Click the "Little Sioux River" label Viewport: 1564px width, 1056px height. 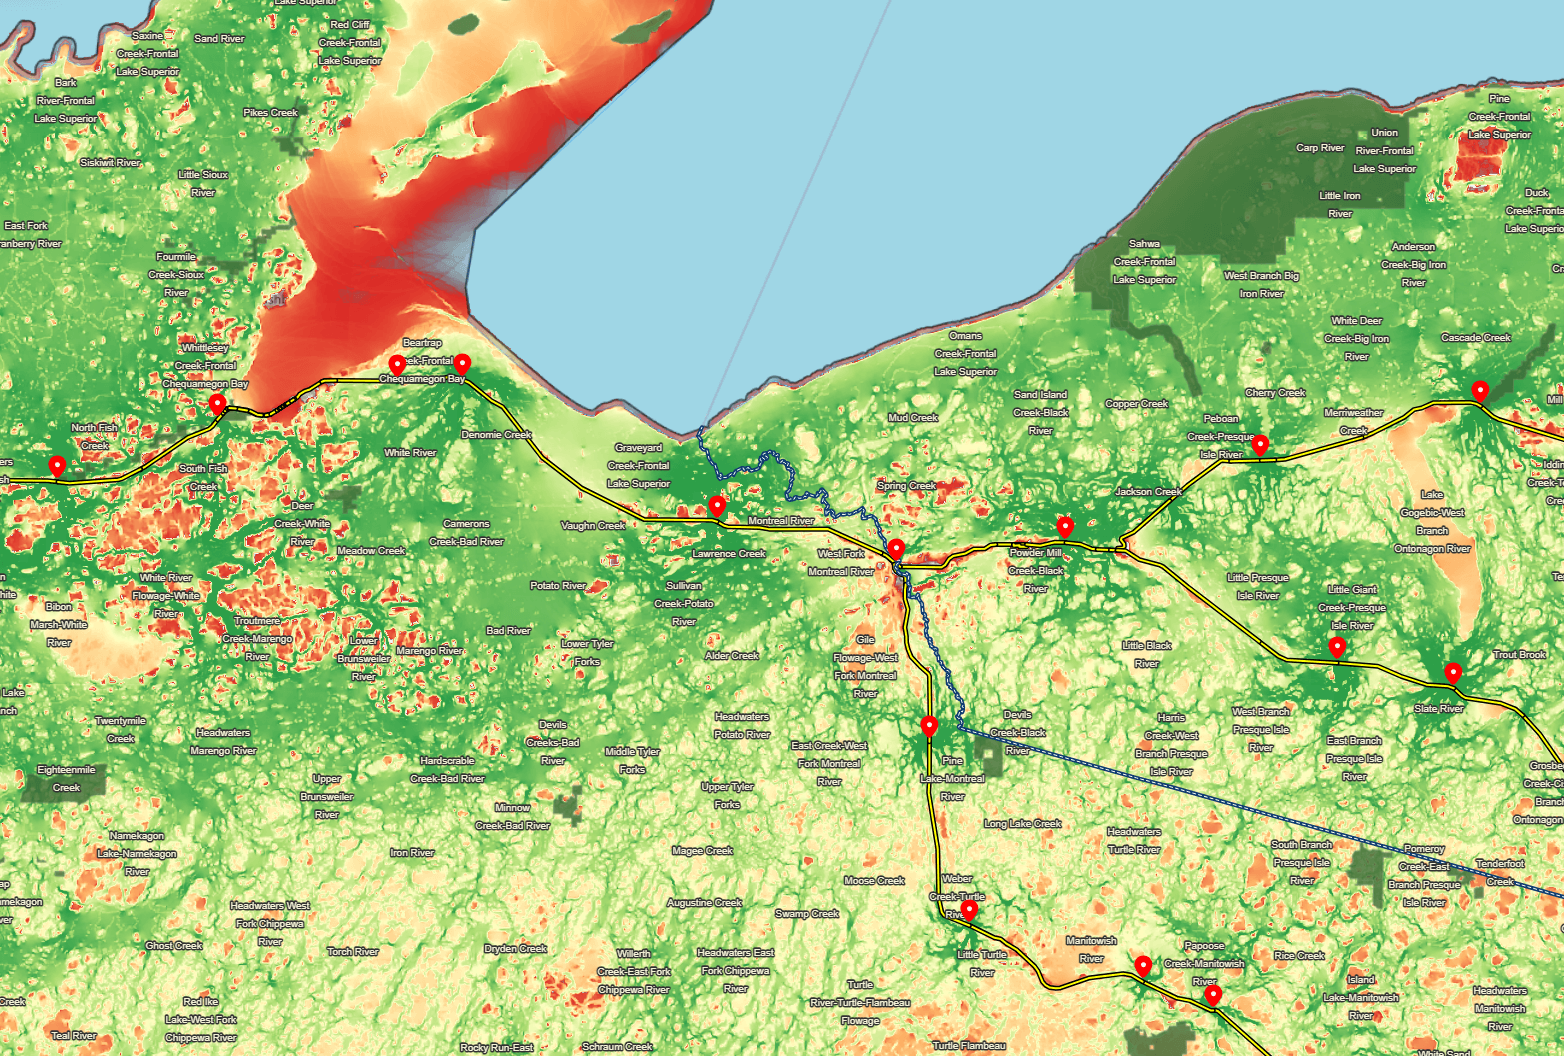click(203, 184)
